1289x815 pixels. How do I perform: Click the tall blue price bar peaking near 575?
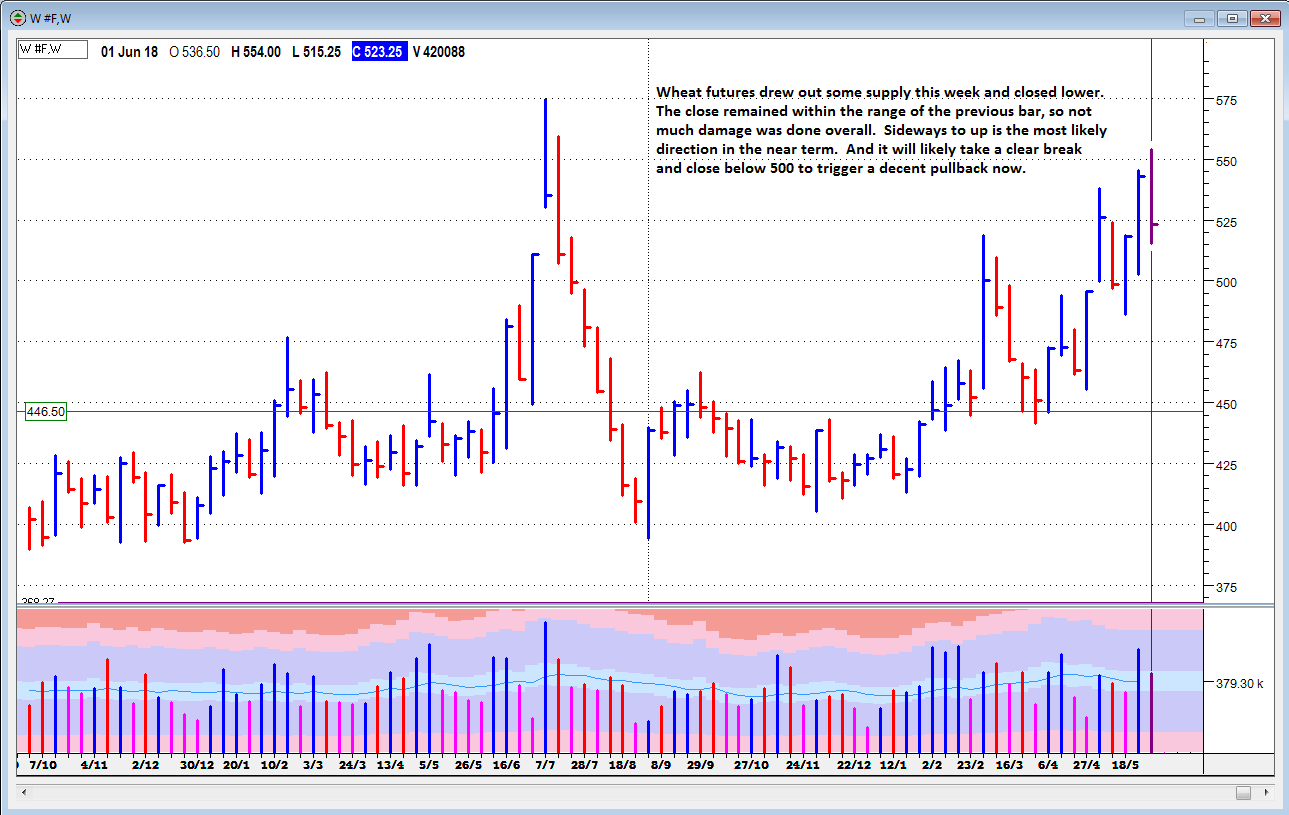pyautogui.click(x=546, y=153)
